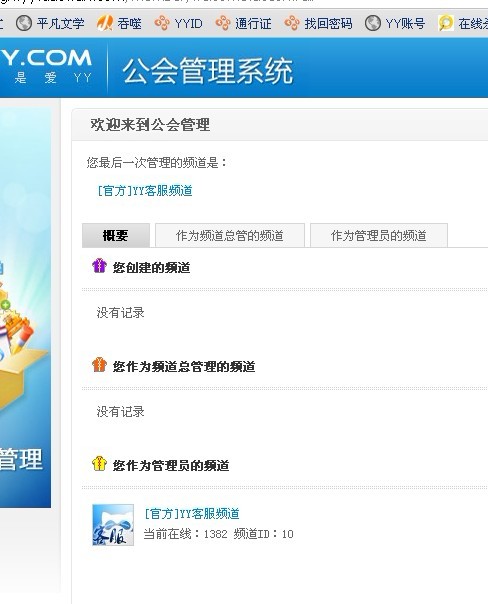
Task: Click the YY账号 globe bookmark icon
Action: point(373,23)
